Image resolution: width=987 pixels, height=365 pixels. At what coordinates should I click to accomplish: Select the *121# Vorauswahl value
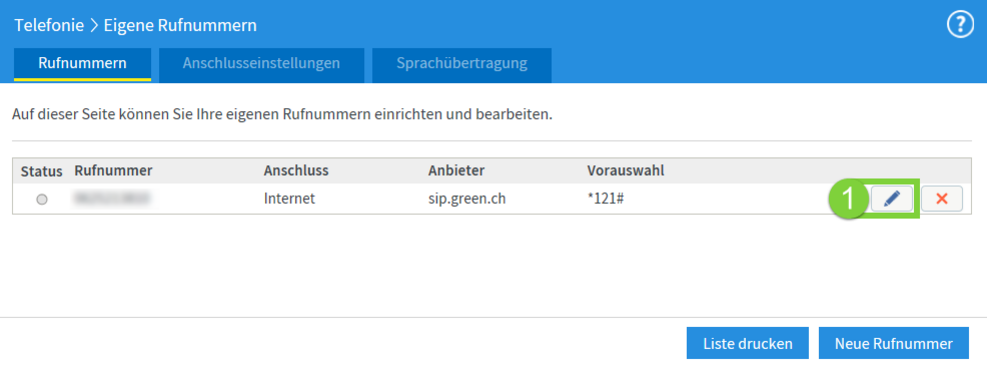[606, 199]
